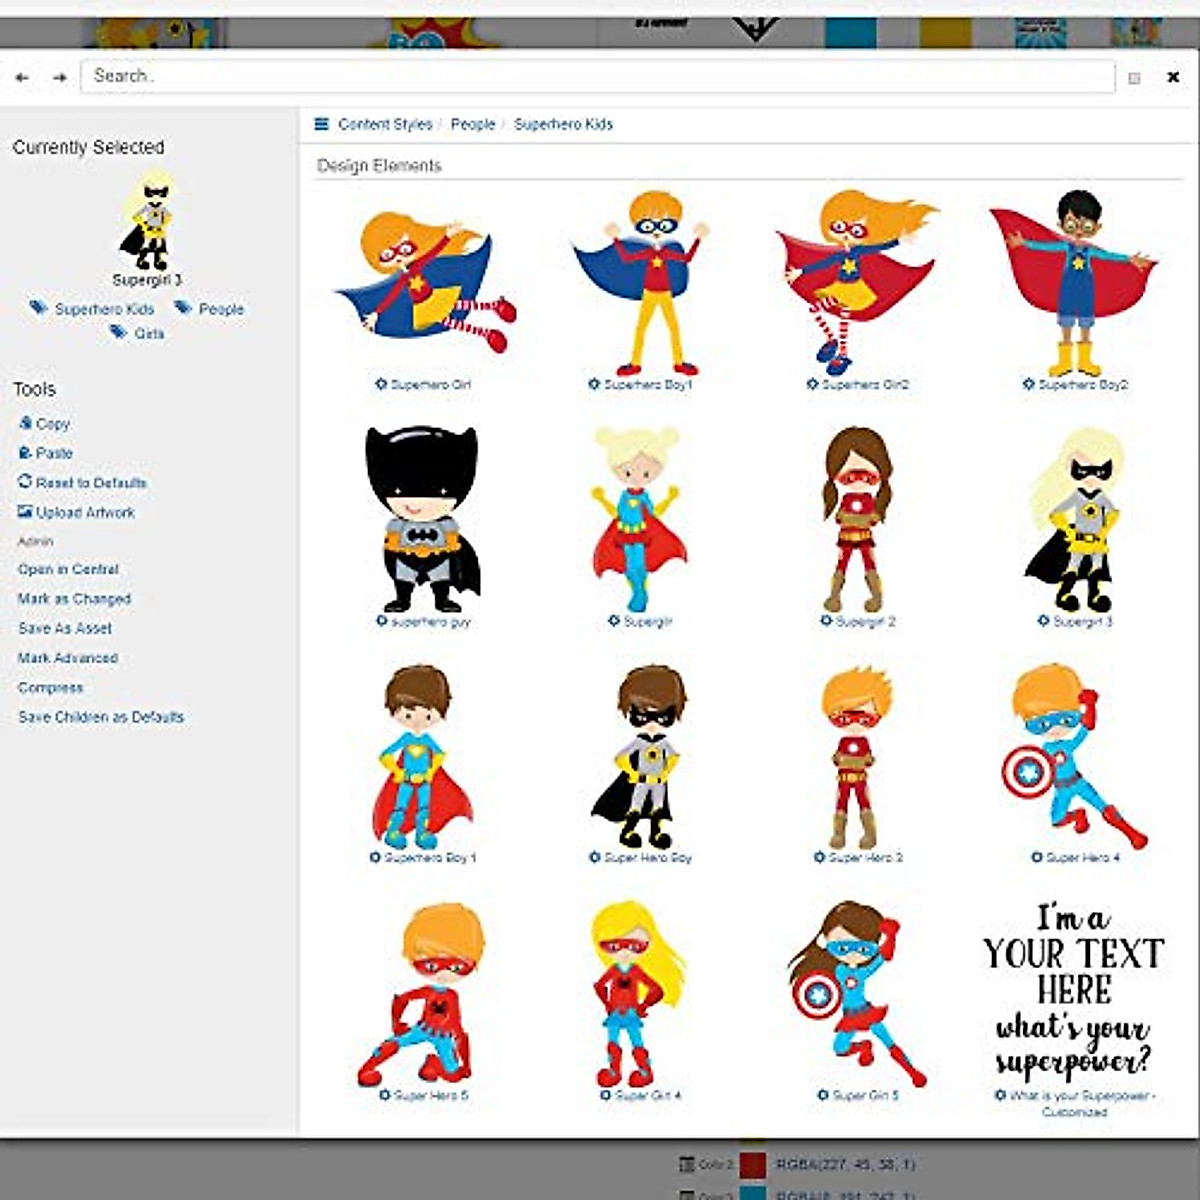Choose Compress in admin tools
Image resolution: width=1200 pixels, height=1200 pixels.
pos(50,688)
